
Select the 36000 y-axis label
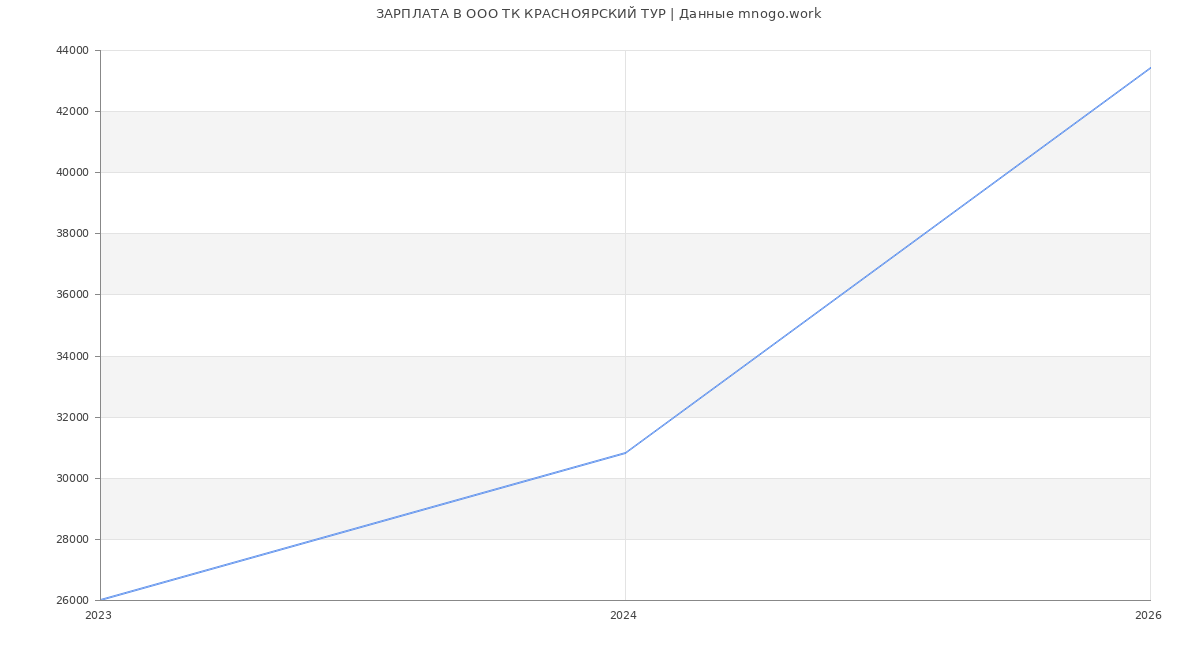tap(73, 294)
